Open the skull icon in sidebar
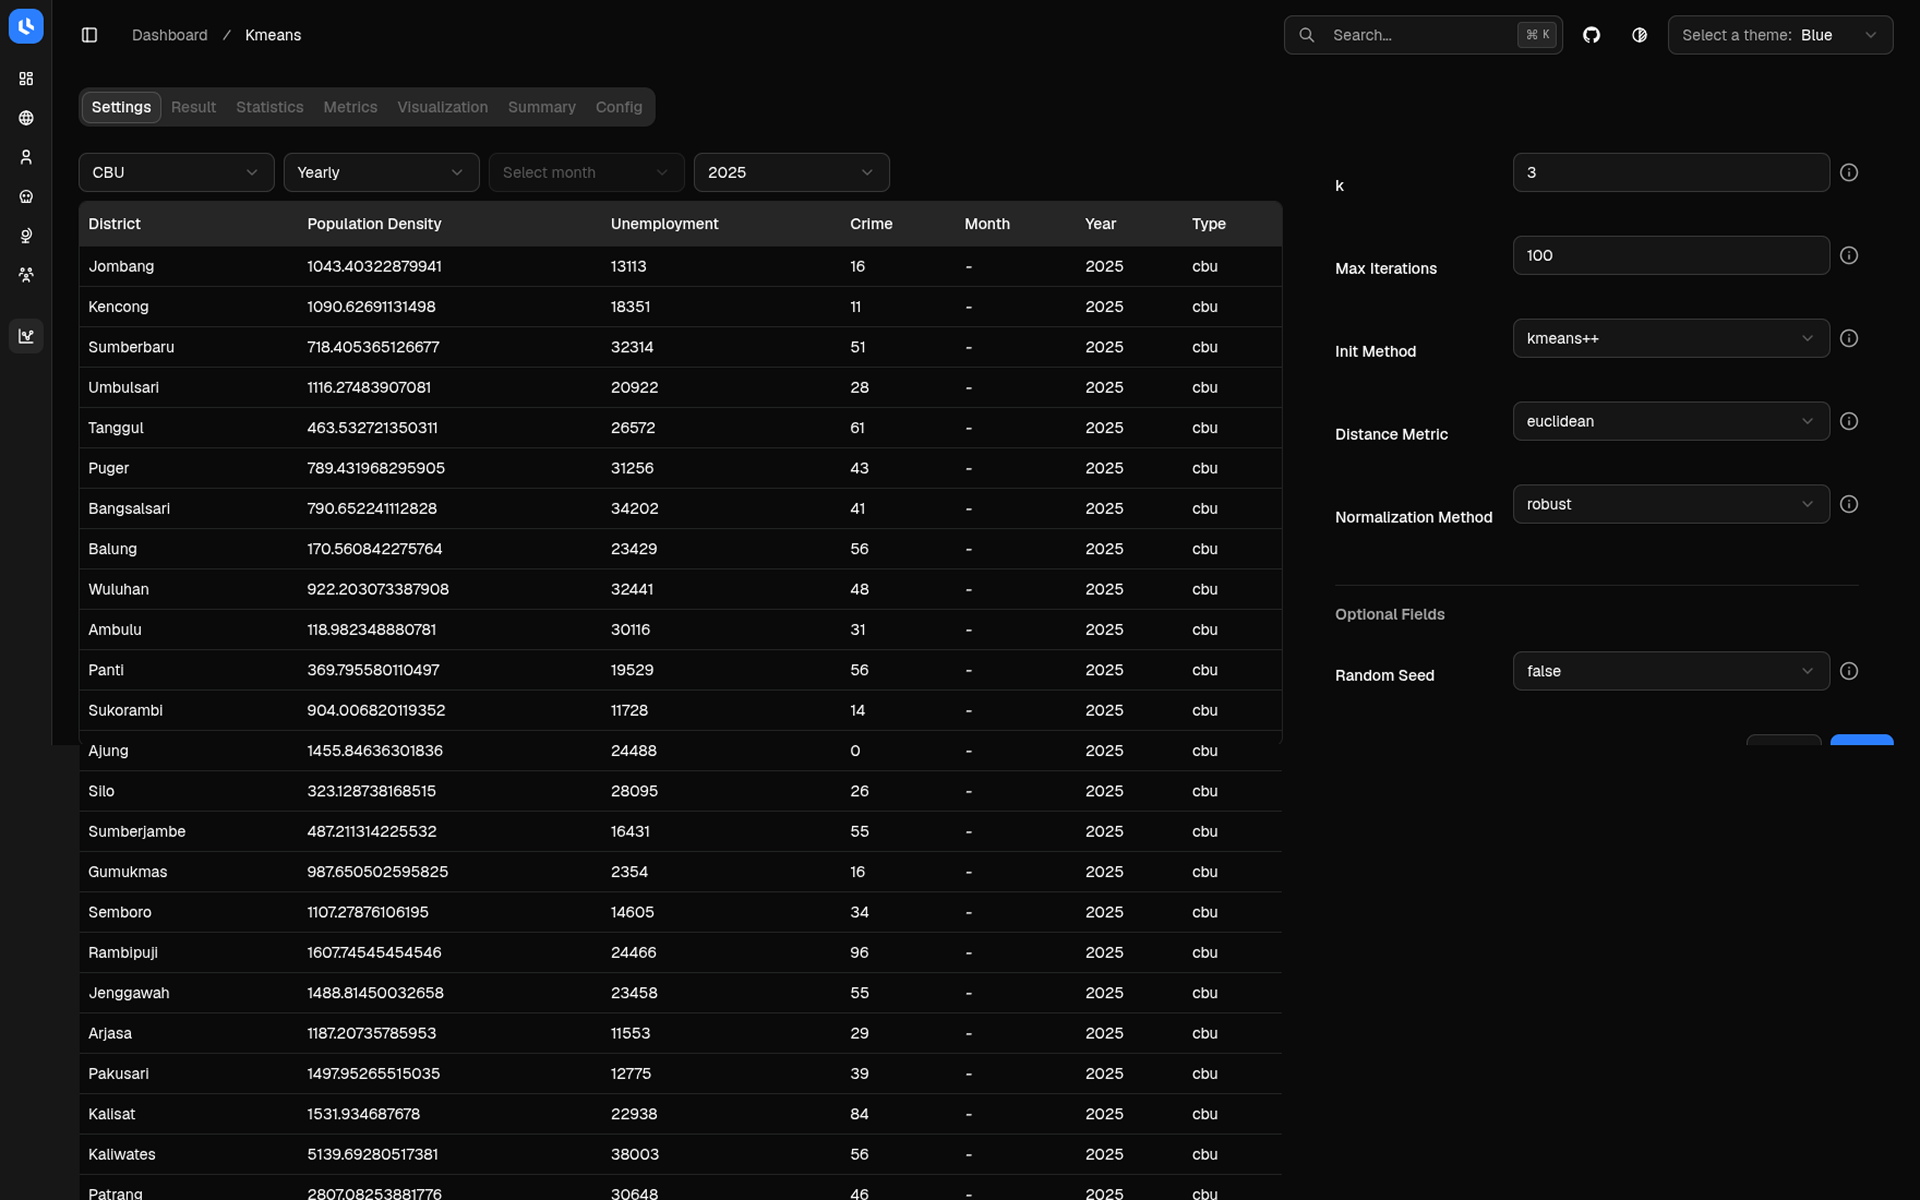Viewport: 1920px width, 1200px height. click(26, 197)
